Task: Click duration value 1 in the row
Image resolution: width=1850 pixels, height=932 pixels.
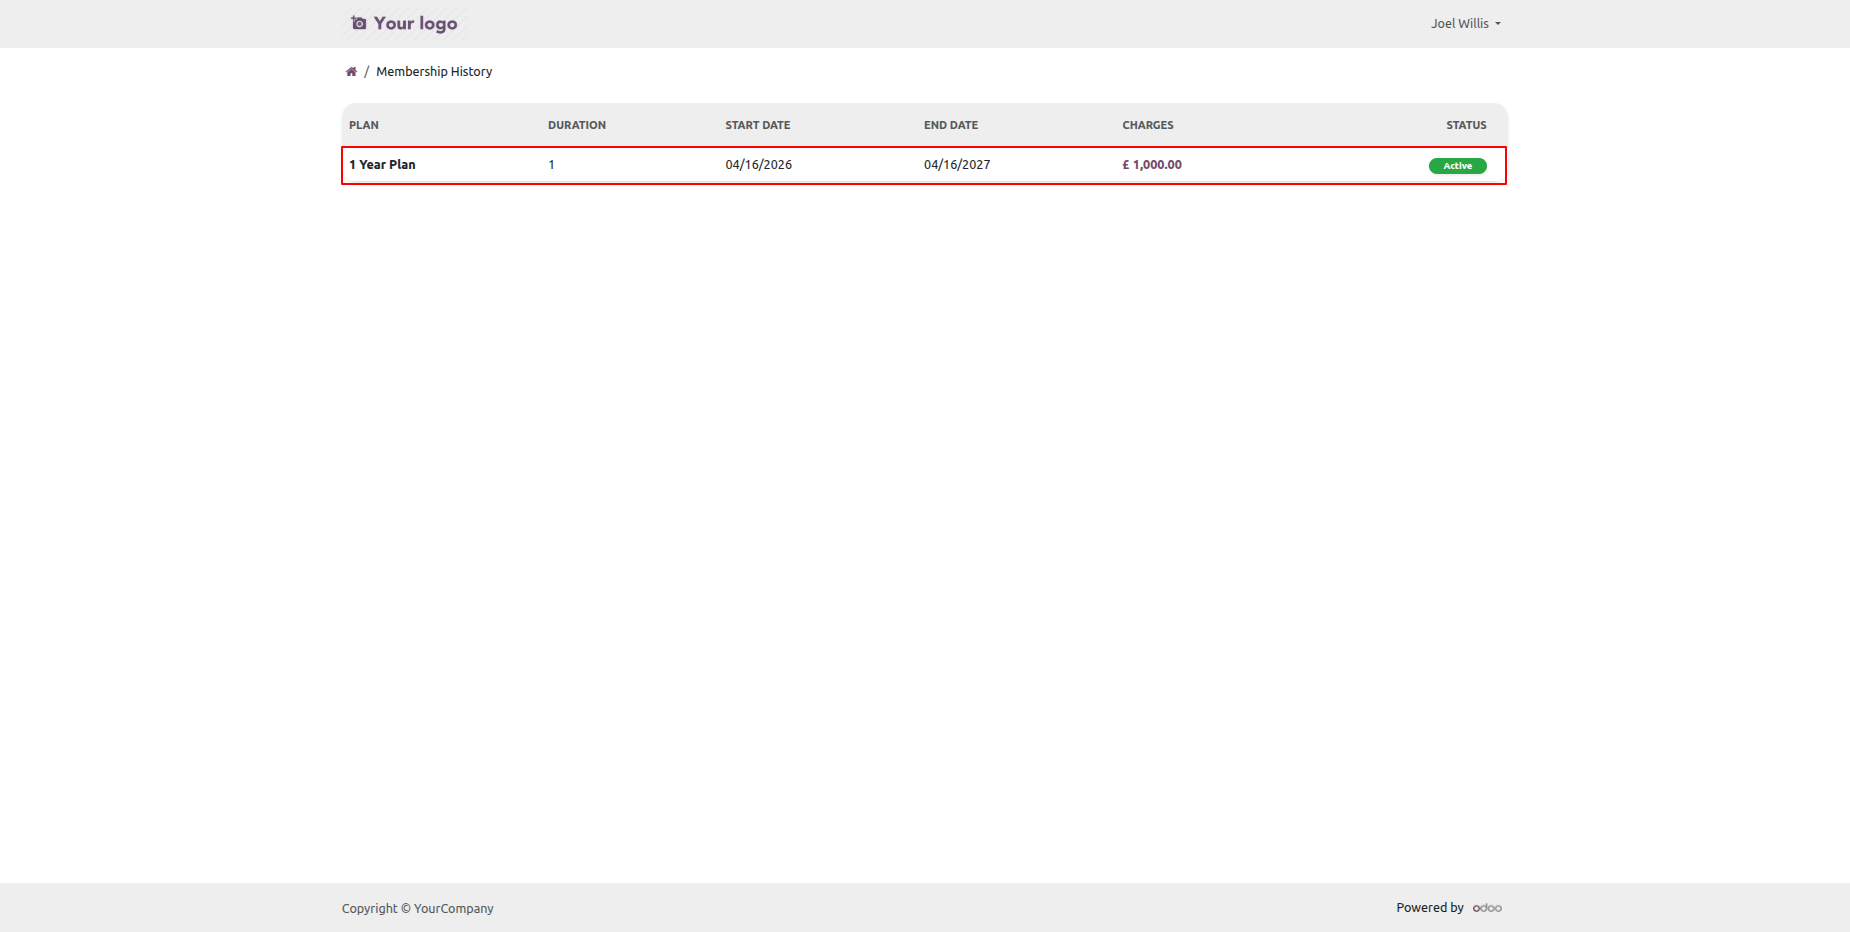Action: [551, 165]
